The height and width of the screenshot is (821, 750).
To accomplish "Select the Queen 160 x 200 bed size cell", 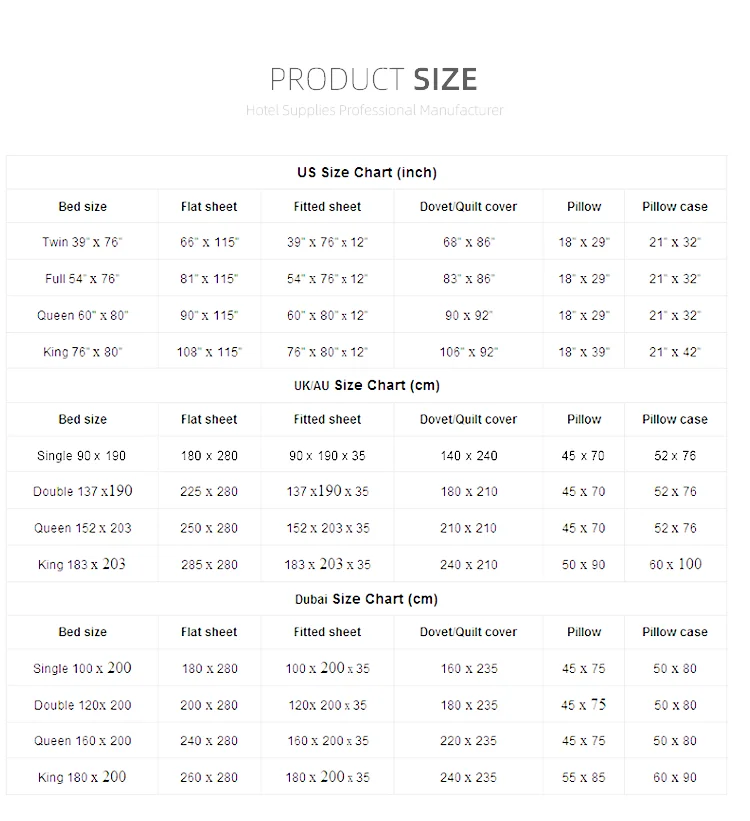I will point(82,741).
